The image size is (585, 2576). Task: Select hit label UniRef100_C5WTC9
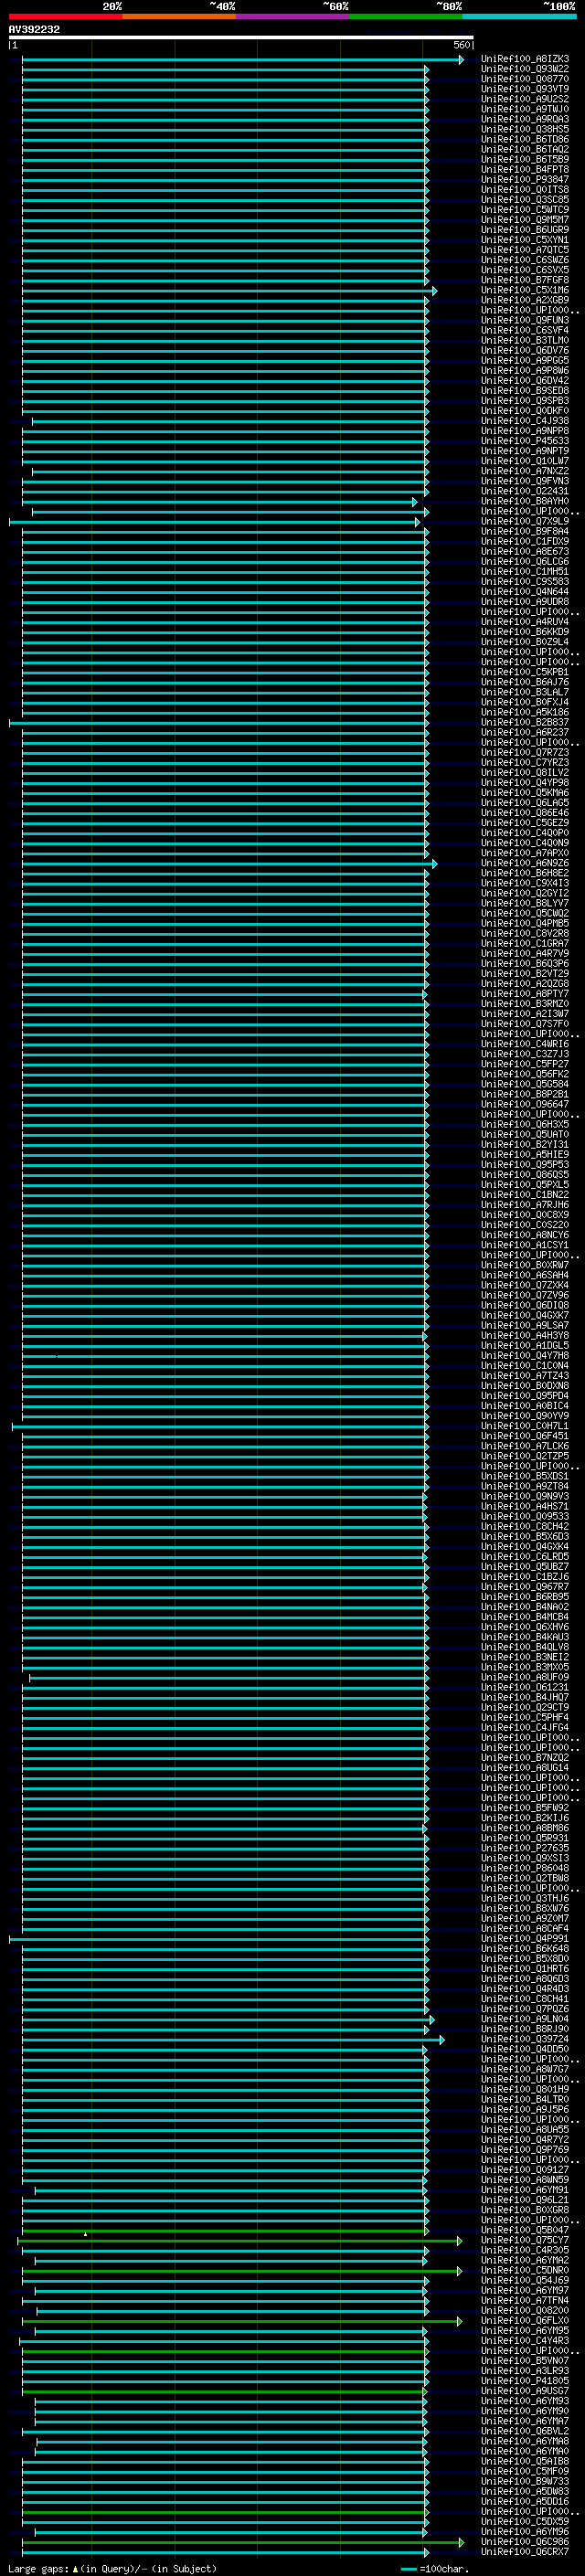tap(525, 209)
